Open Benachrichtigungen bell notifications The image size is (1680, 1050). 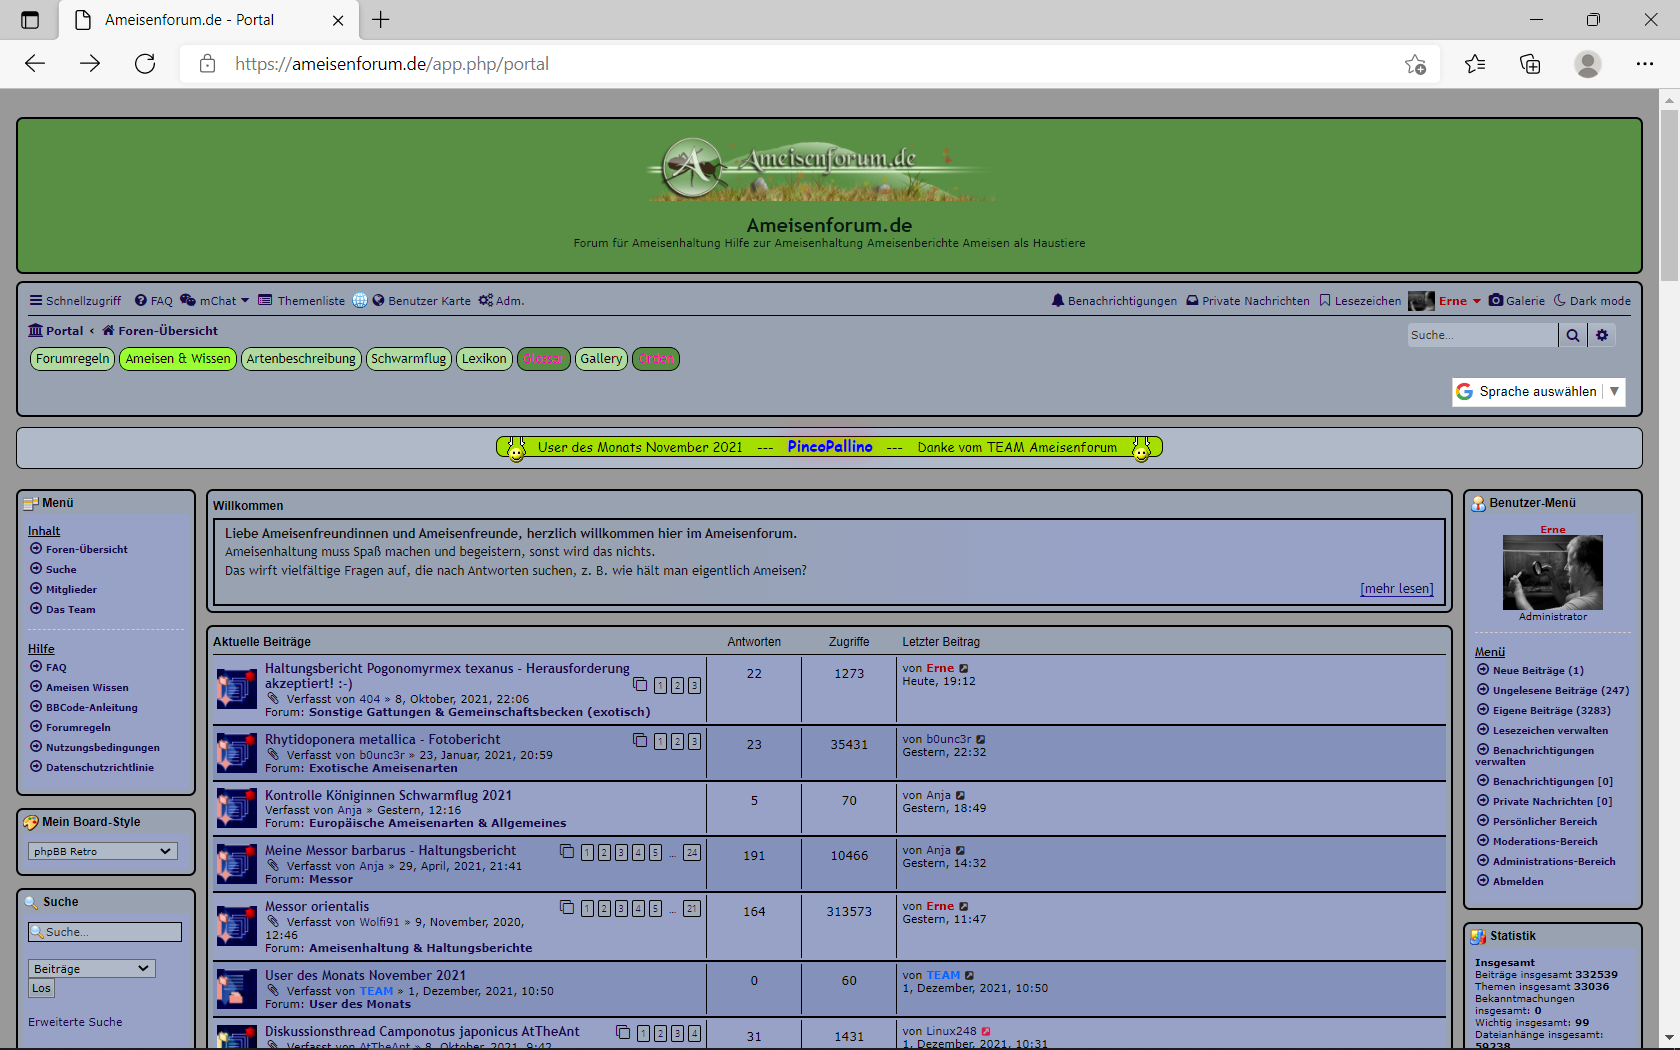(x=1114, y=301)
